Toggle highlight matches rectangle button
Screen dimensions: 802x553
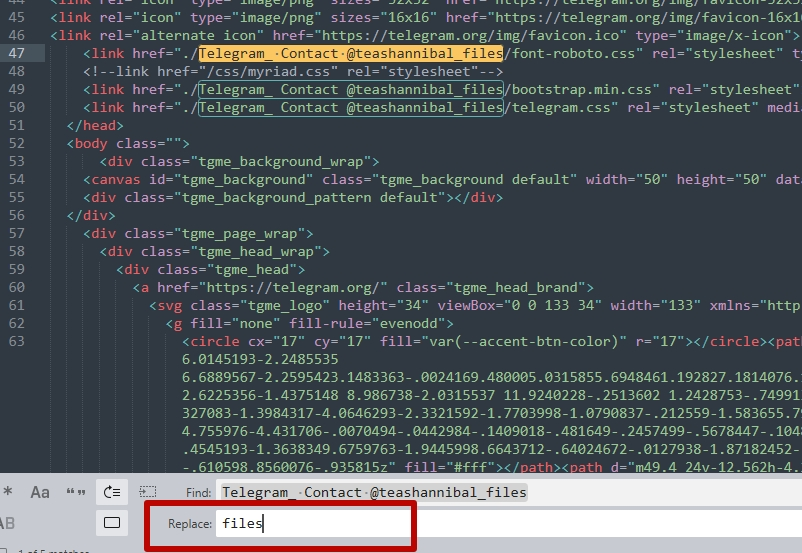pos(112,523)
